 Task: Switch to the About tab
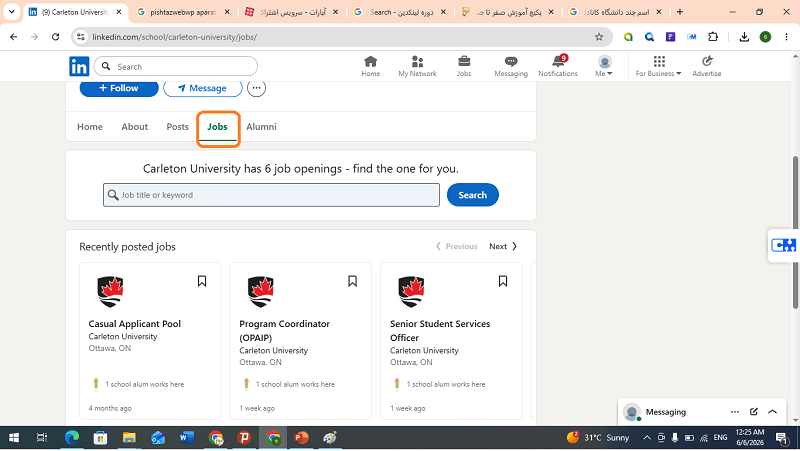(135, 127)
